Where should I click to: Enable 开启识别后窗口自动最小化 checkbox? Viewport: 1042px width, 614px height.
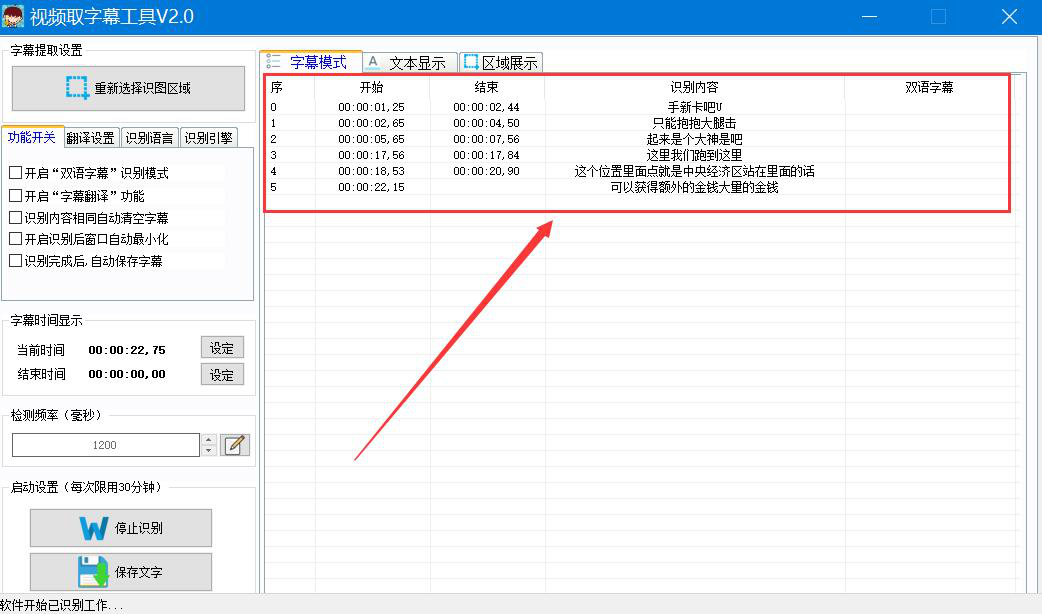point(15,239)
